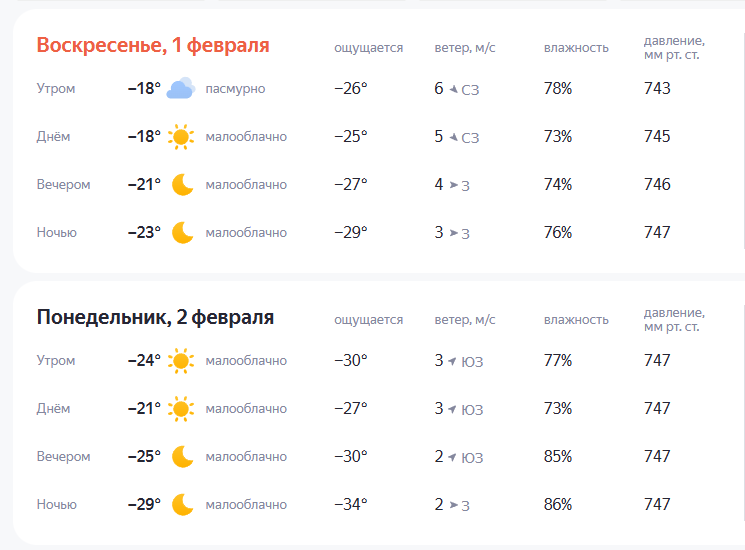Image resolution: width=745 pixels, height=550 pixels.
Task: Click wind direction arrow for Monday morning
Action: pyautogui.click(x=453, y=361)
